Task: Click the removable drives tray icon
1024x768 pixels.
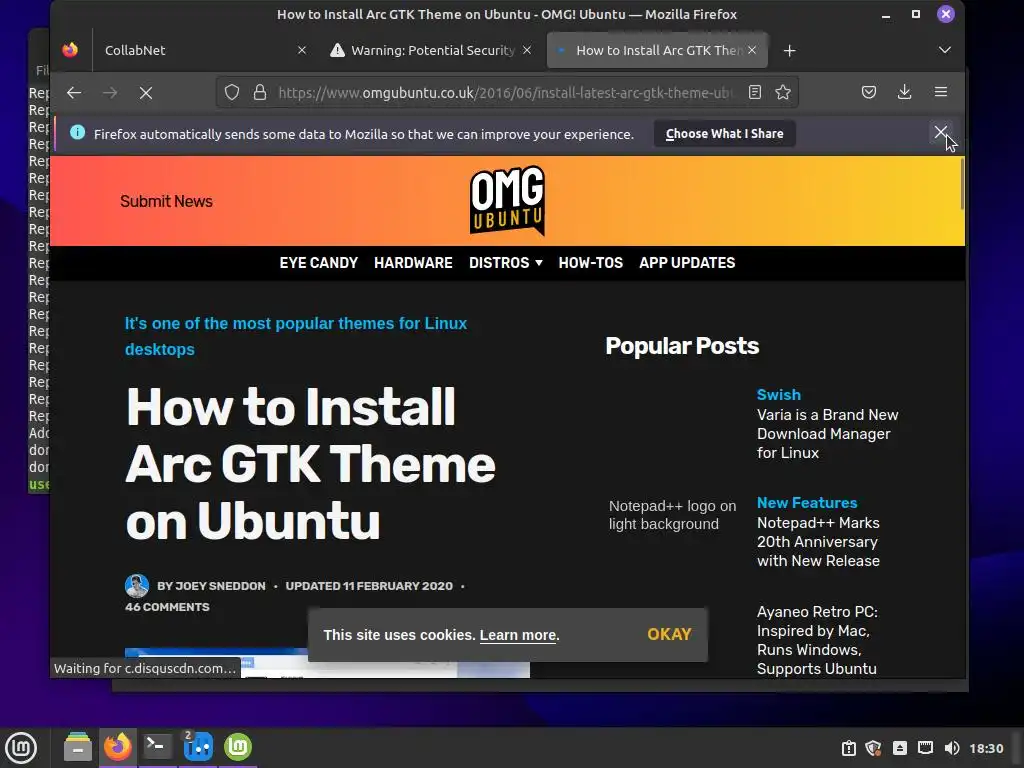Action: pyautogui.click(x=900, y=748)
